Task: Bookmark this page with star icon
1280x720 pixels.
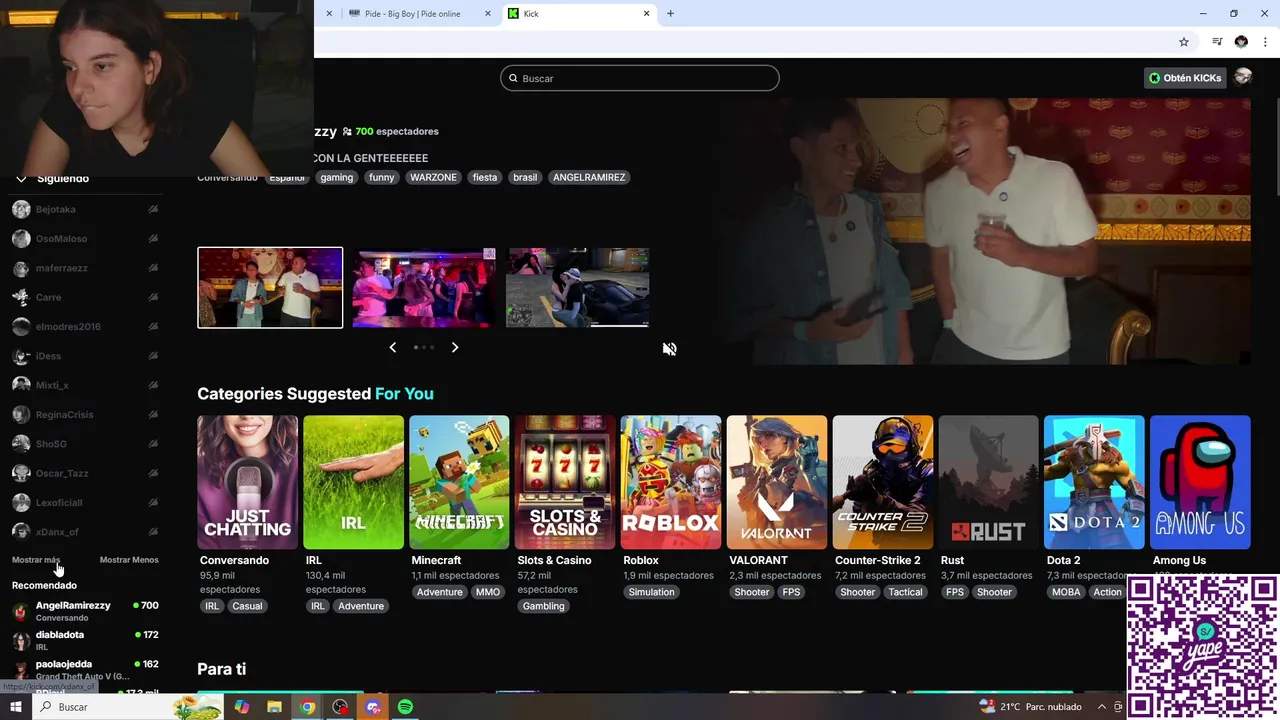Action: tap(1184, 42)
